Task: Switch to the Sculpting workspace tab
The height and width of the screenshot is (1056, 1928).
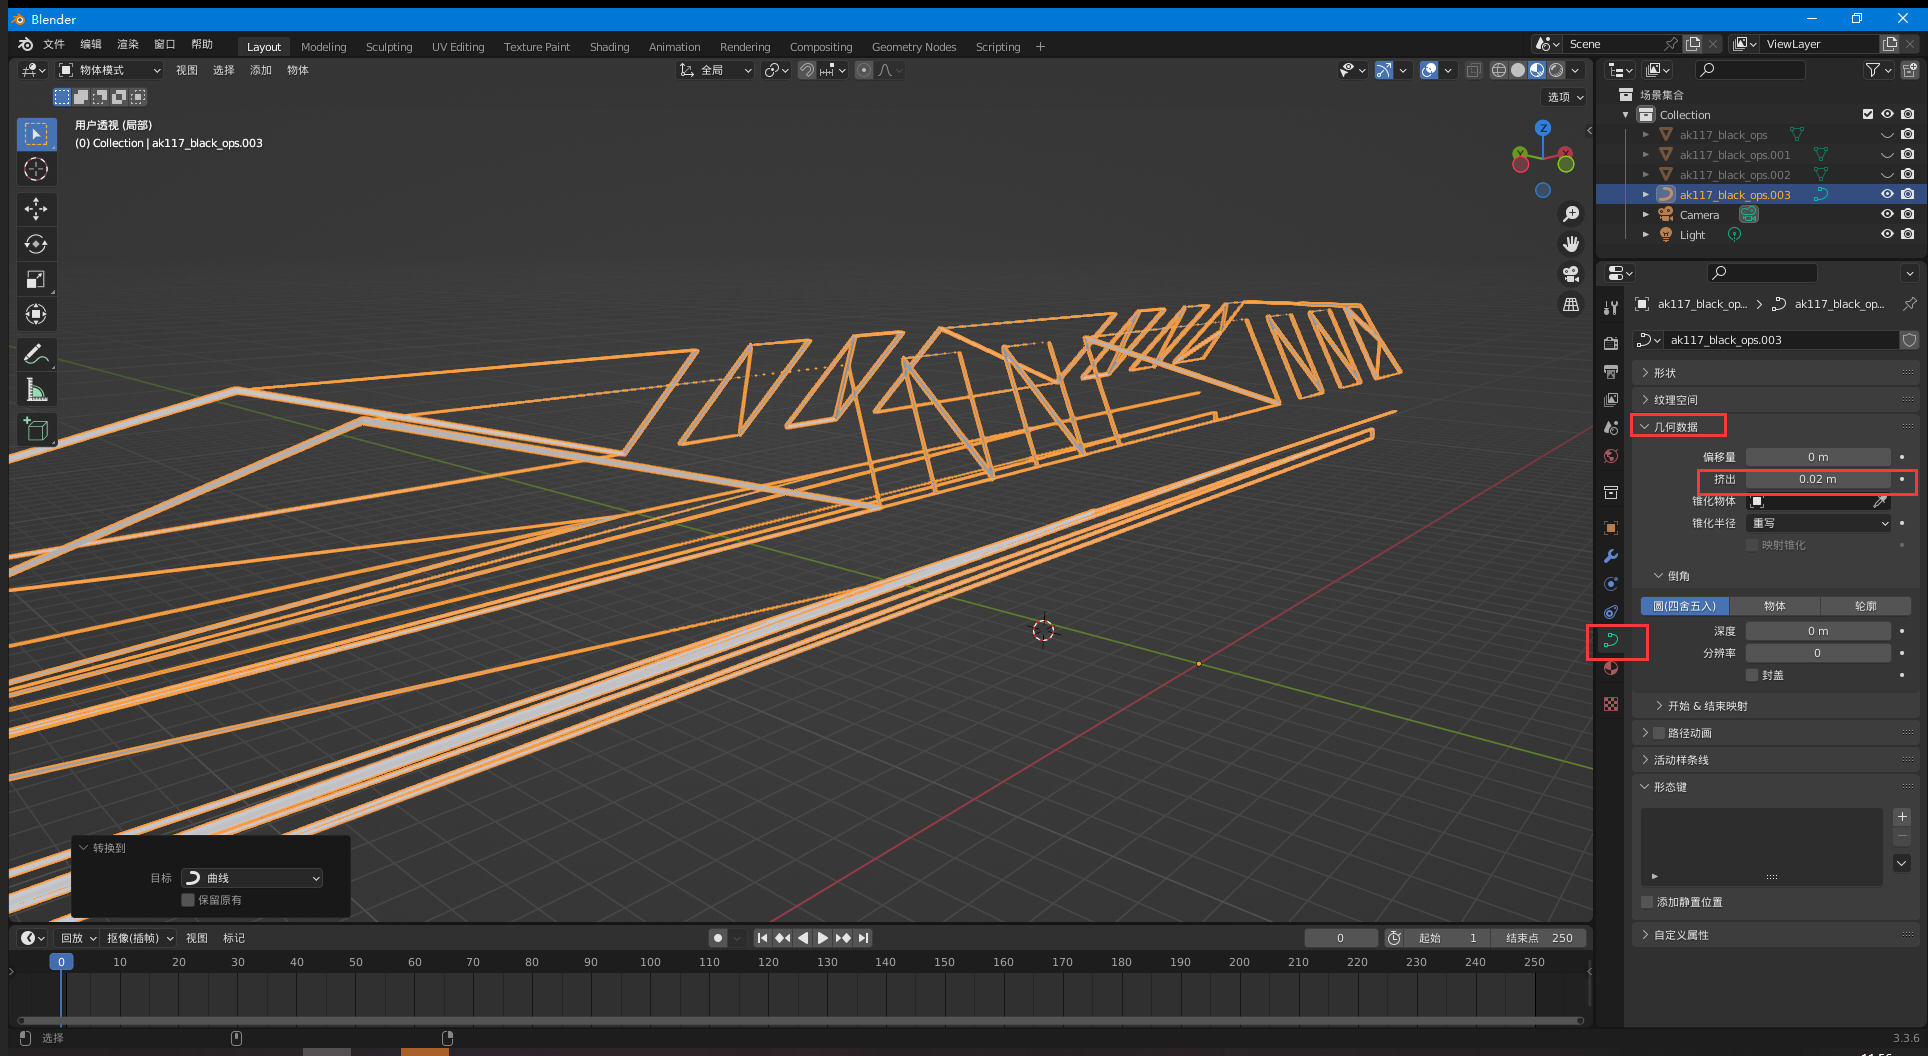Action: point(388,47)
